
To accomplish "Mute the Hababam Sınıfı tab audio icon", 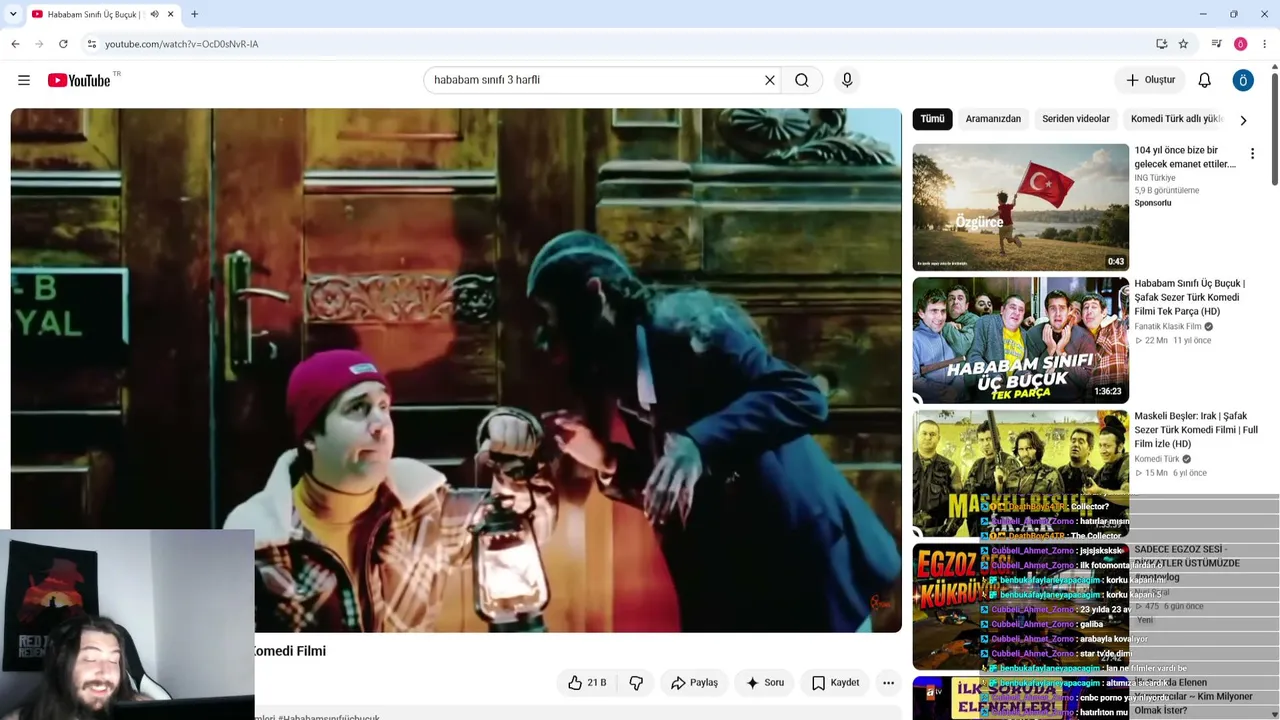I will point(154,14).
